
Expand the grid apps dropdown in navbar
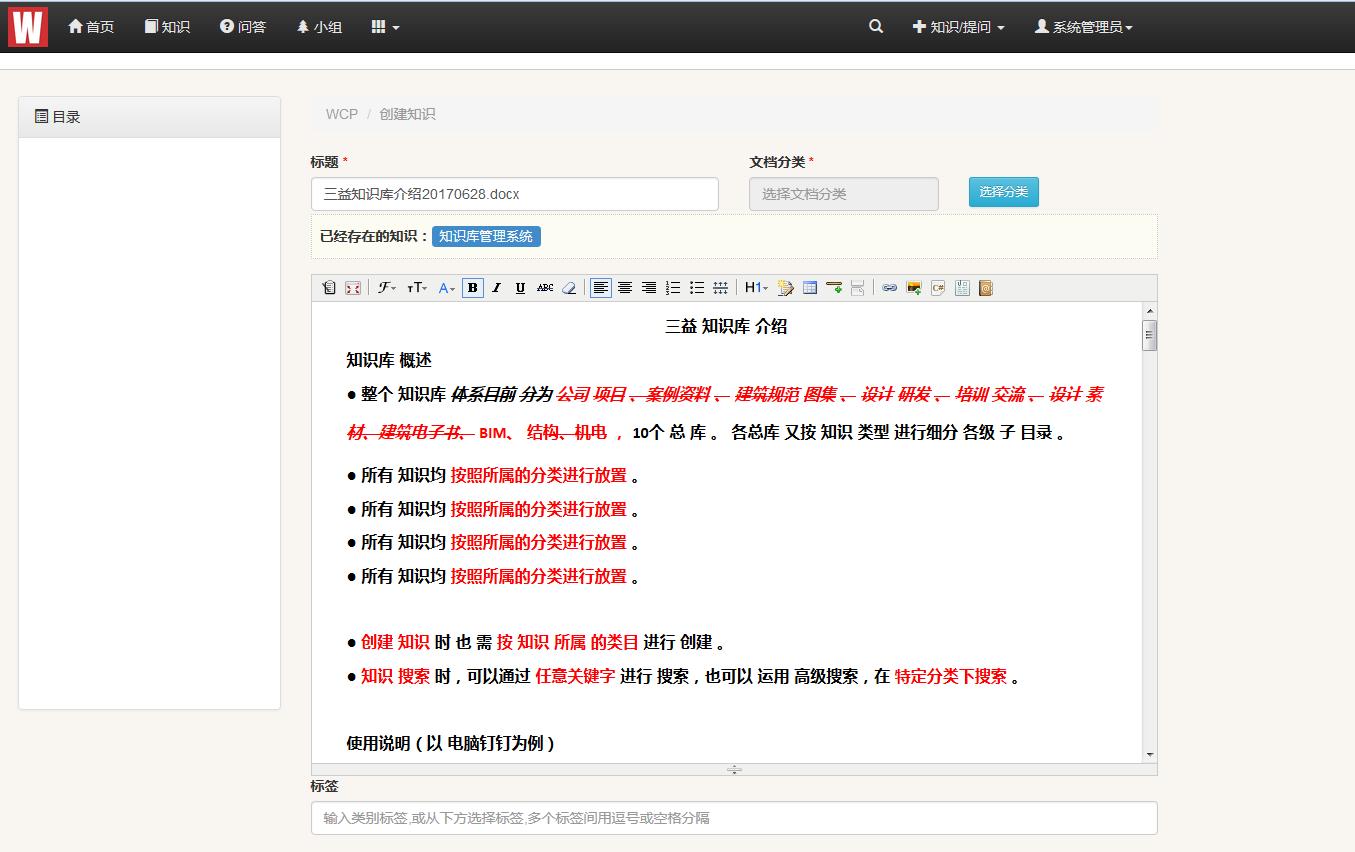click(385, 27)
